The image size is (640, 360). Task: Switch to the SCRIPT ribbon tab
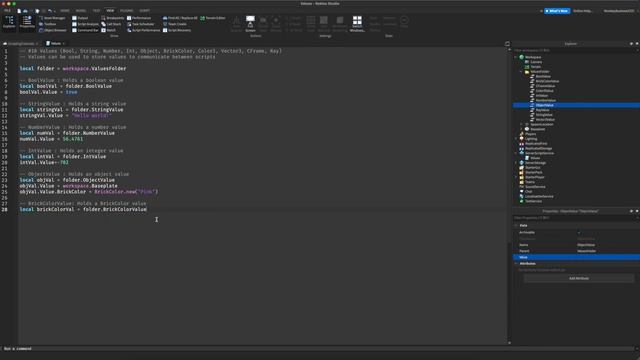(x=144, y=11)
